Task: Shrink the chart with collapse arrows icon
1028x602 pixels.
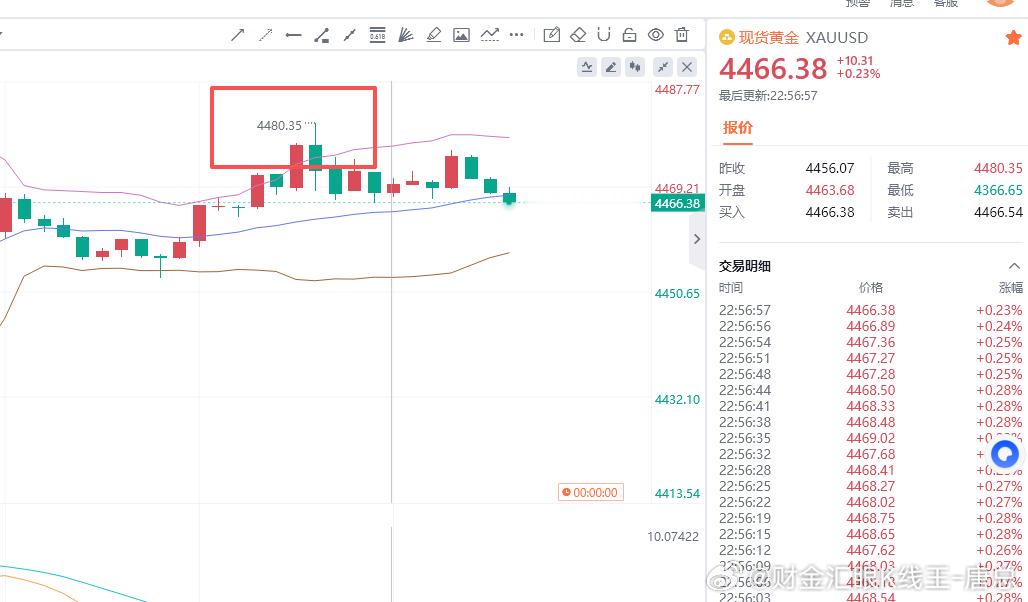Action: (663, 67)
